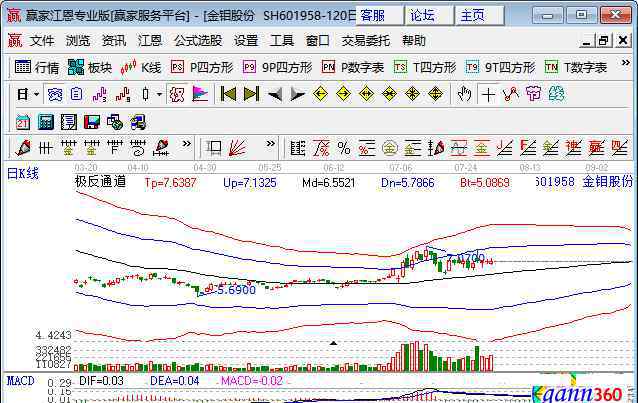Open the T数字表 tool
The image size is (638, 403).
pos(576,67)
